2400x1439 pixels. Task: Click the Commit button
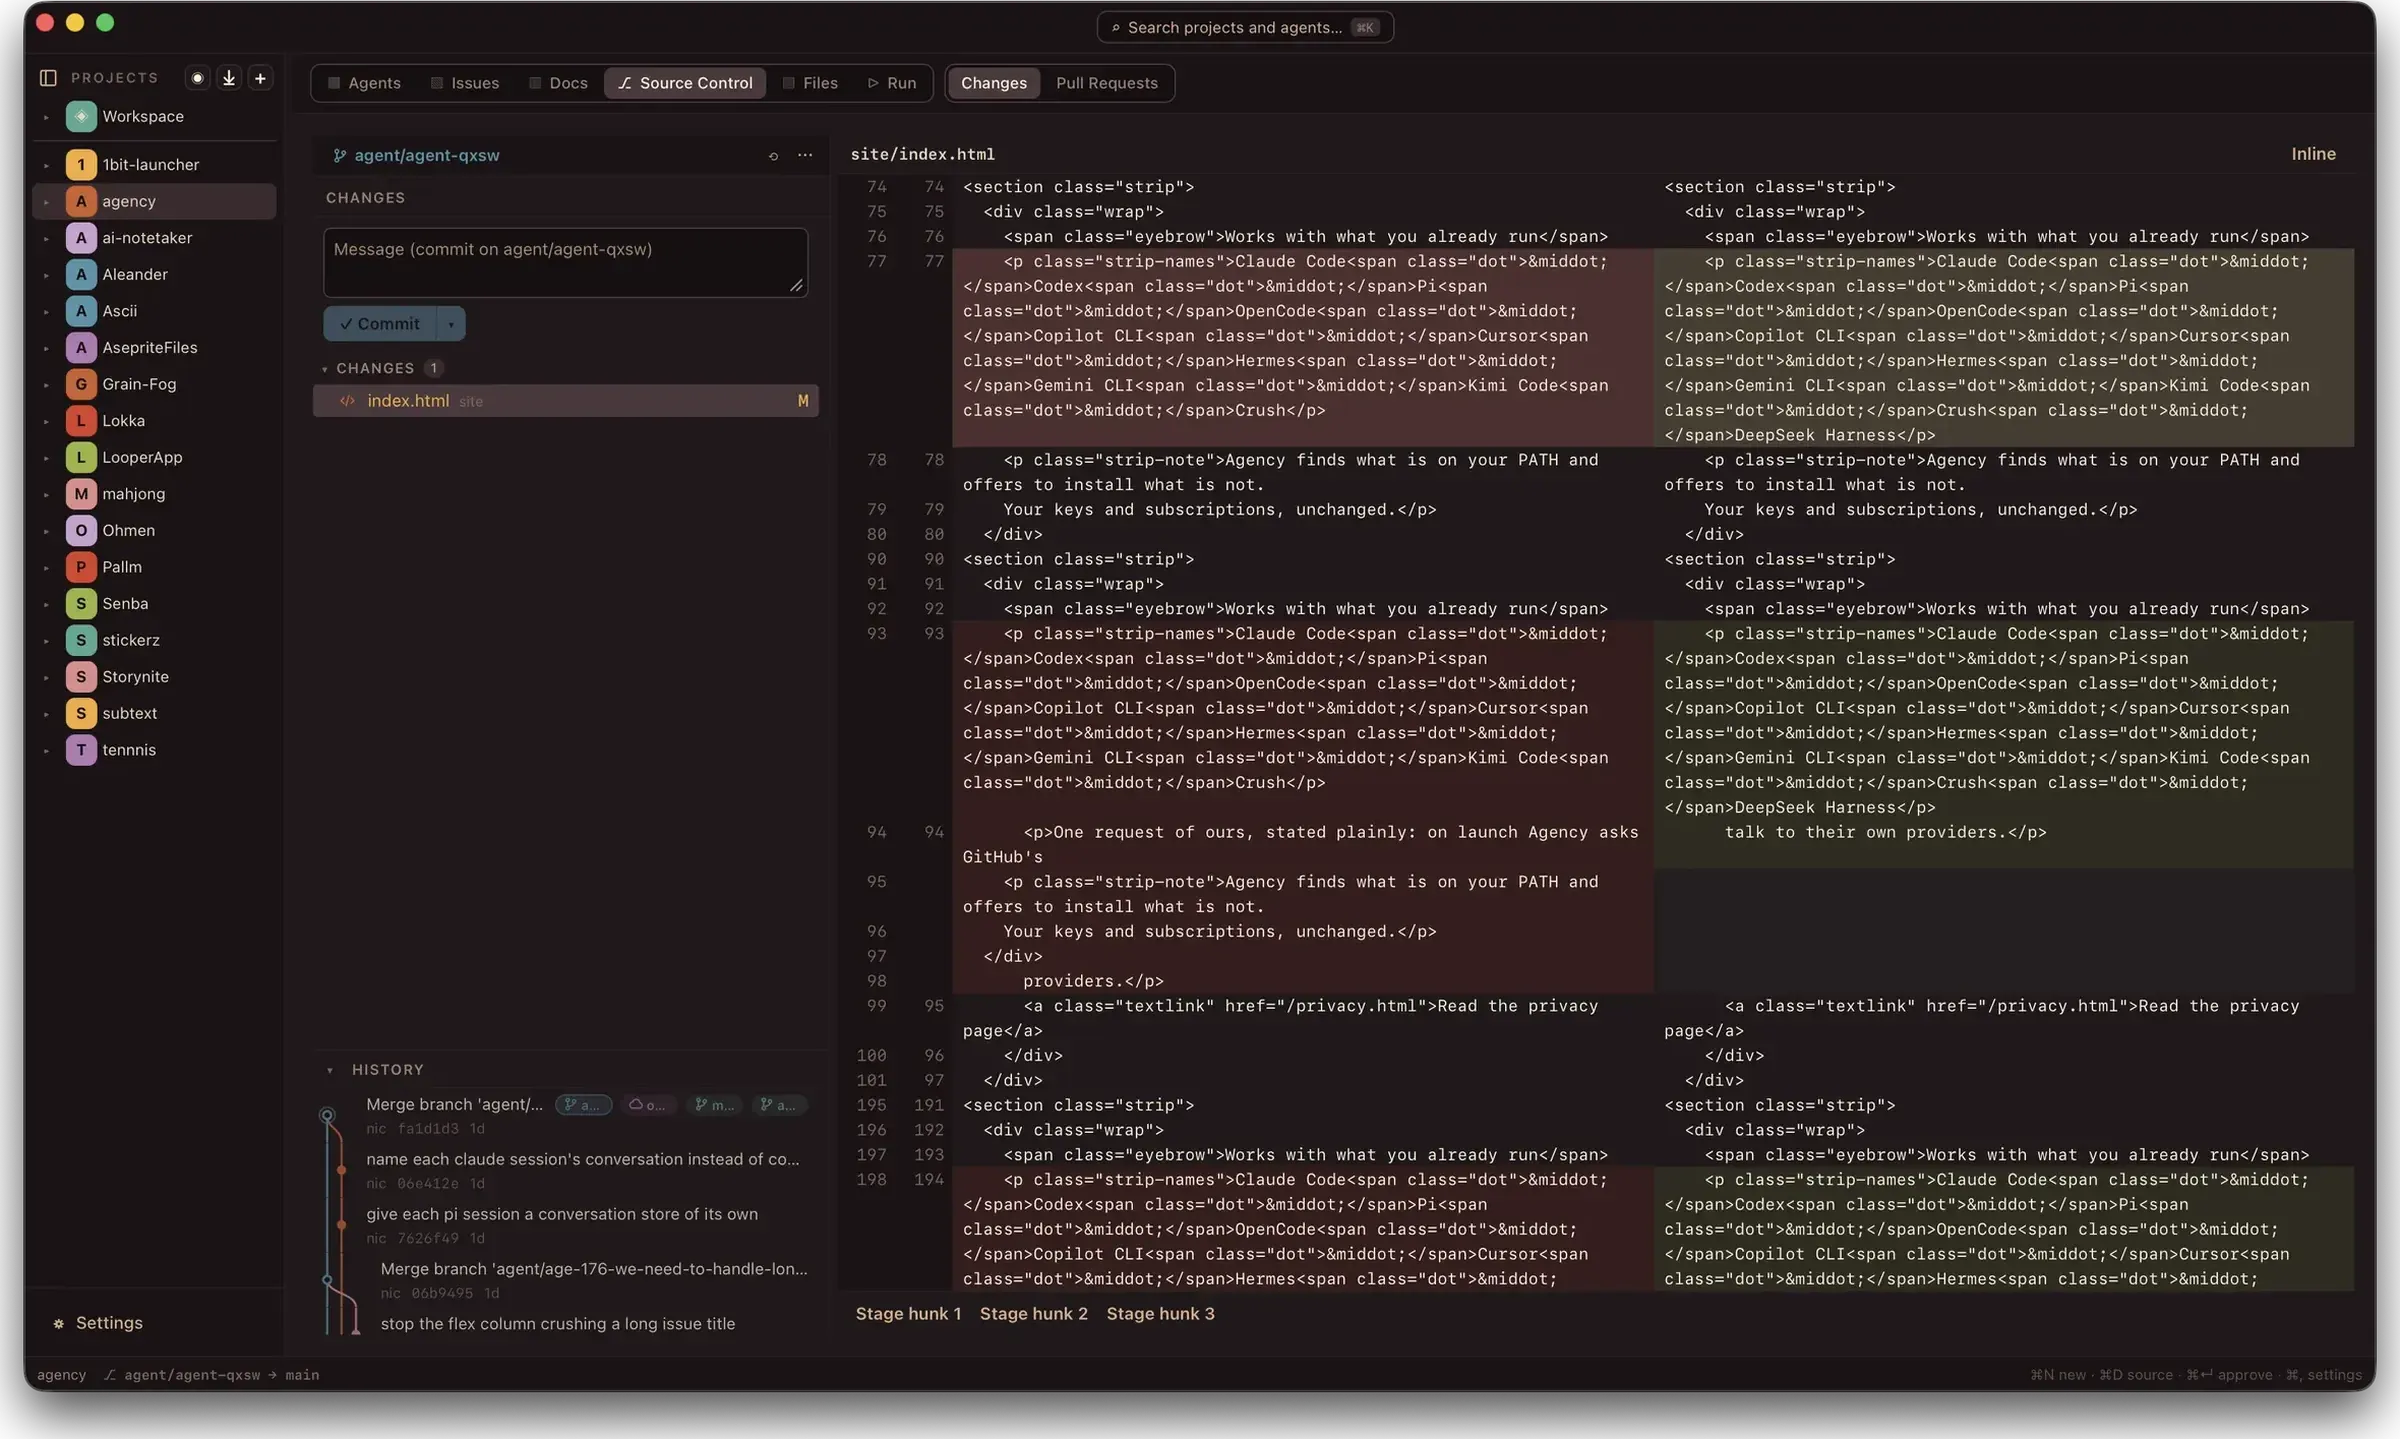380,324
